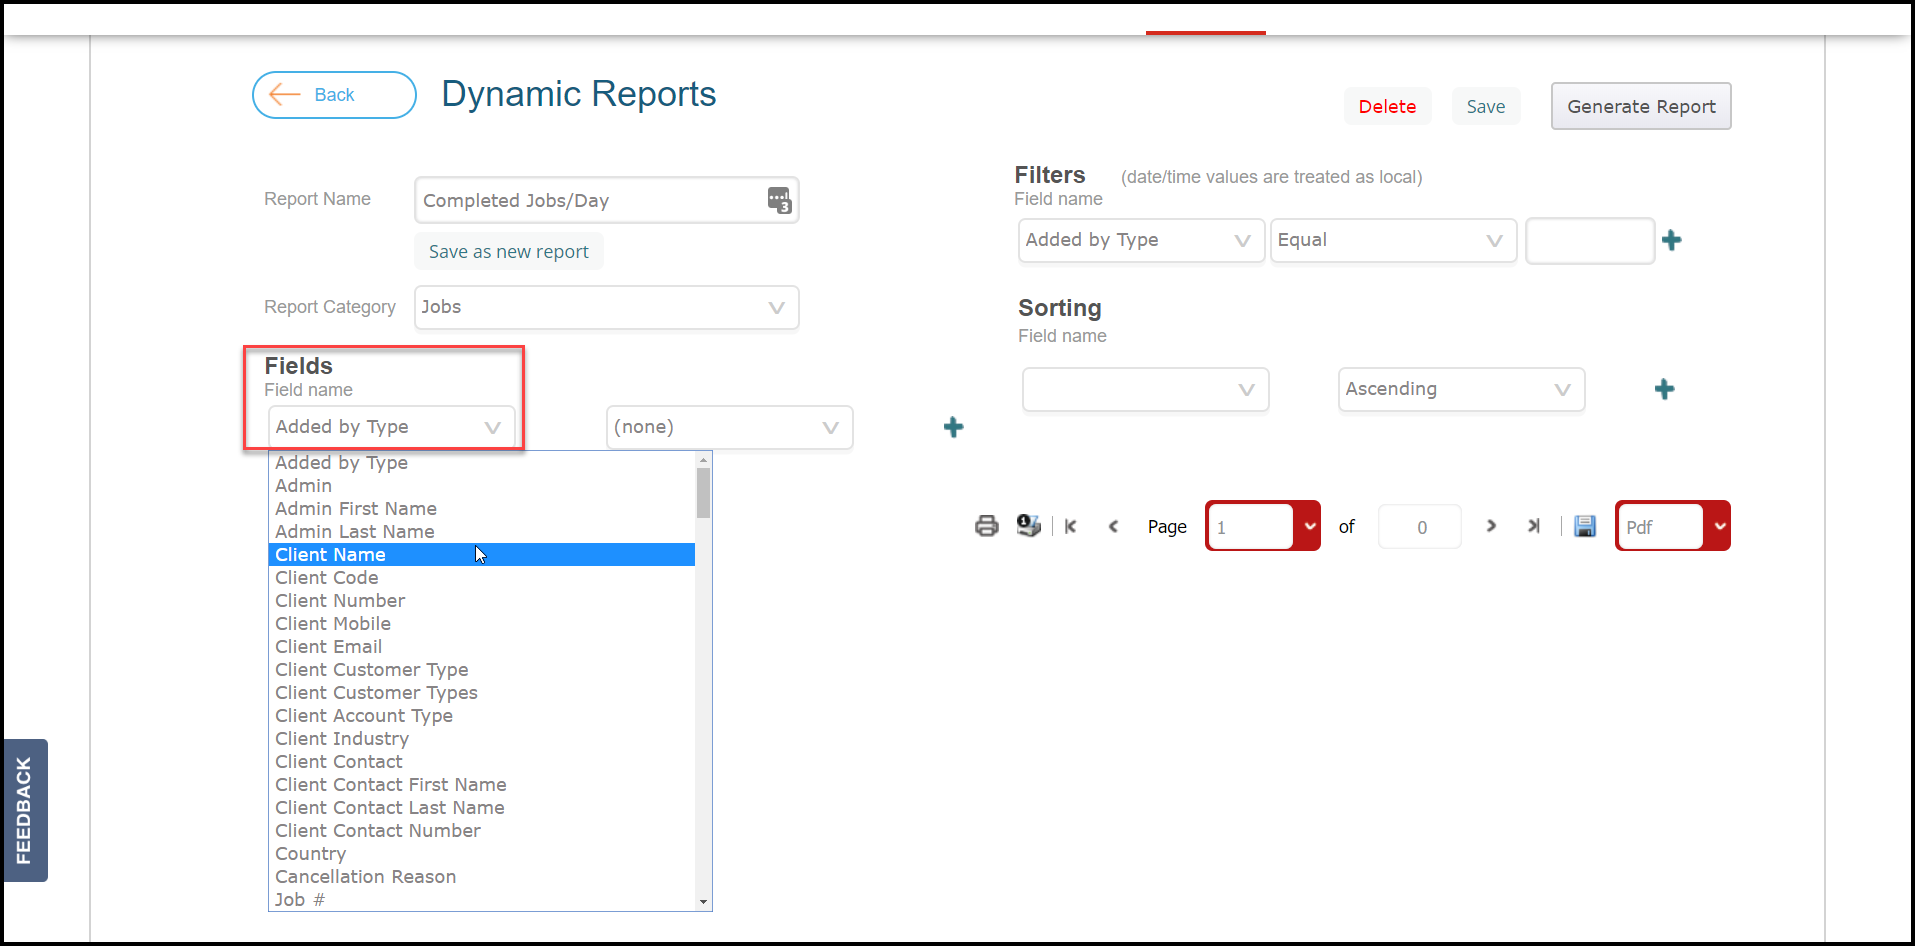This screenshot has height=946, width=1915.
Task: Go to previous report page
Action: [x=1113, y=526]
